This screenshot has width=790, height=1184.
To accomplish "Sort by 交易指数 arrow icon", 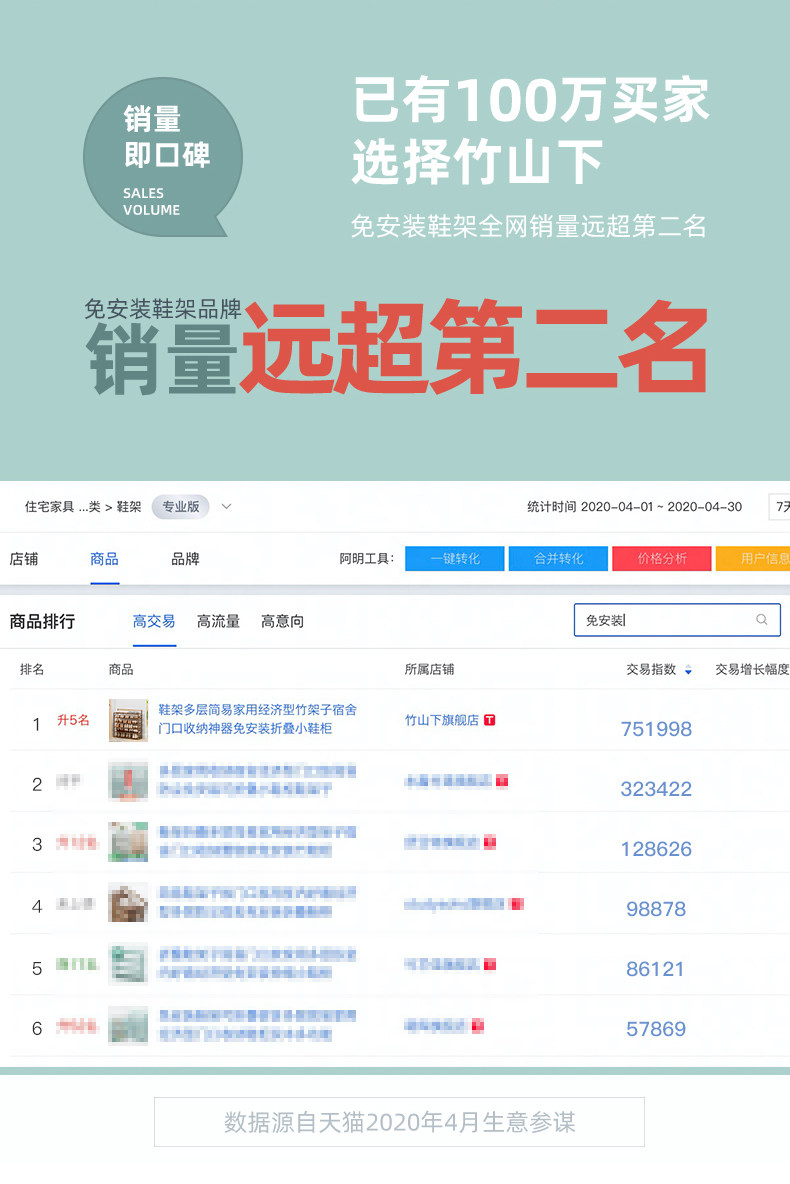I will coord(688,670).
